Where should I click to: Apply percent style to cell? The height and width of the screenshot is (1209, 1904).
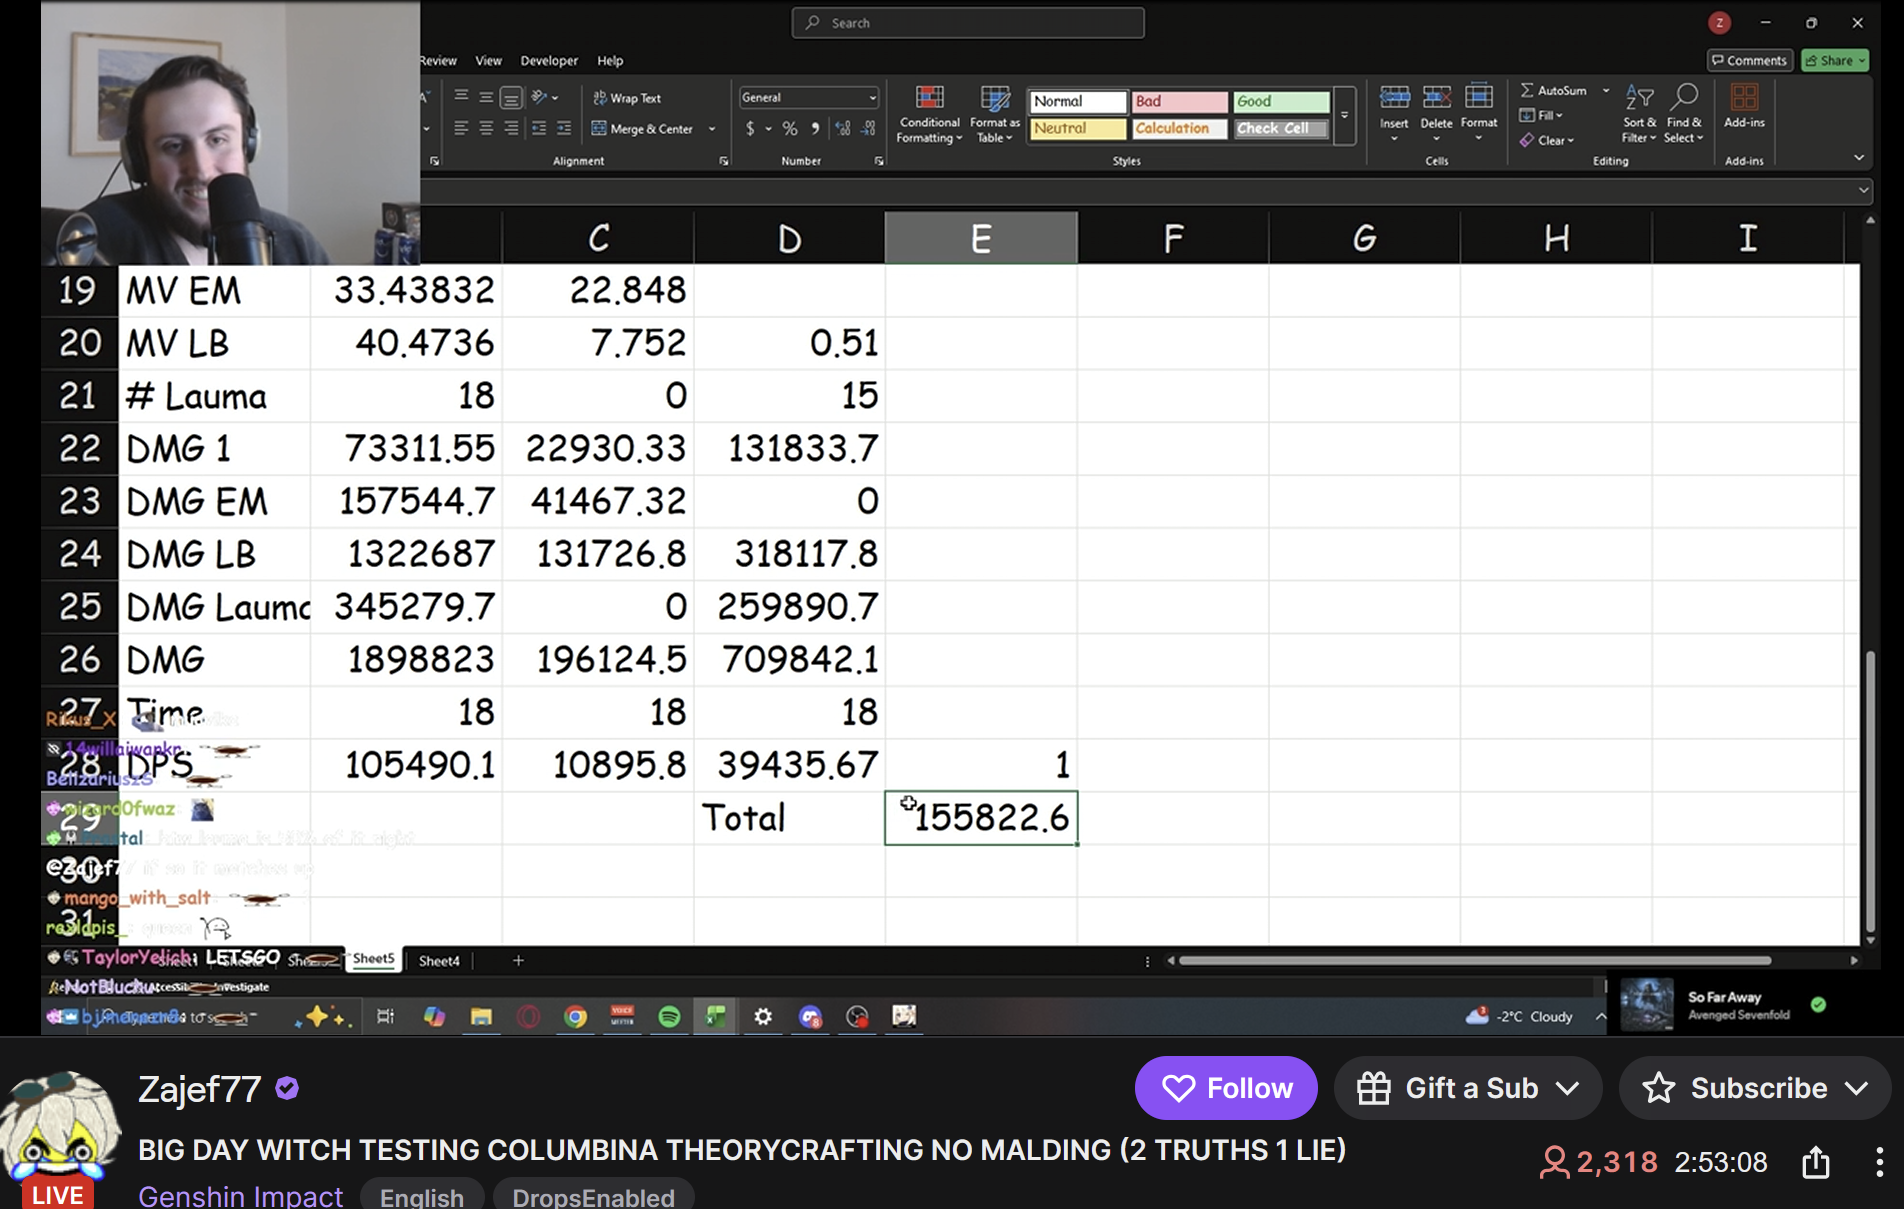(x=790, y=128)
